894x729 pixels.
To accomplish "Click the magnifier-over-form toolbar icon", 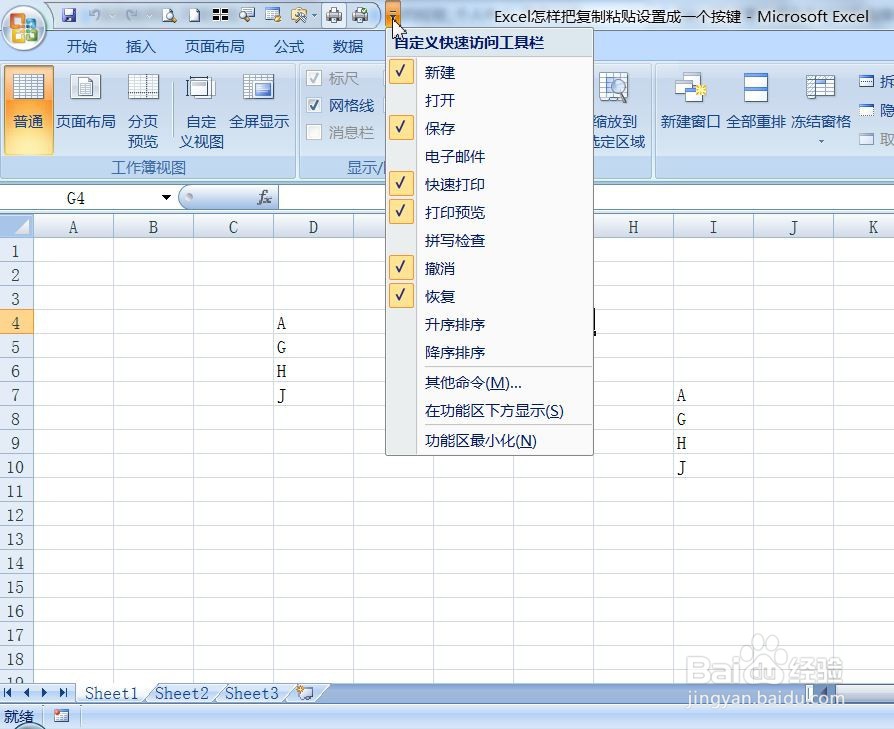I will coord(247,15).
